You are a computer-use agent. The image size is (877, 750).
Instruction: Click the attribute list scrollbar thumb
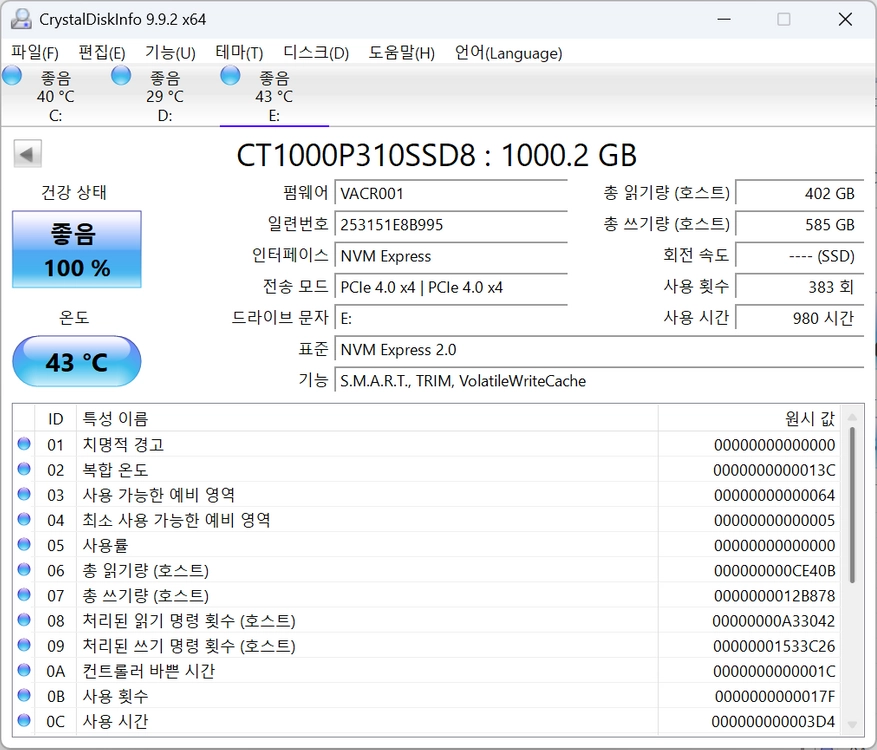point(852,505)
